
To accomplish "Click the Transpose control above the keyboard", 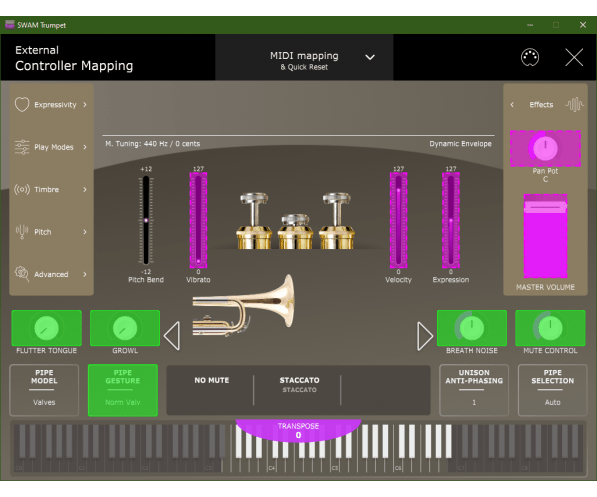I will click(x=298, y=430).
